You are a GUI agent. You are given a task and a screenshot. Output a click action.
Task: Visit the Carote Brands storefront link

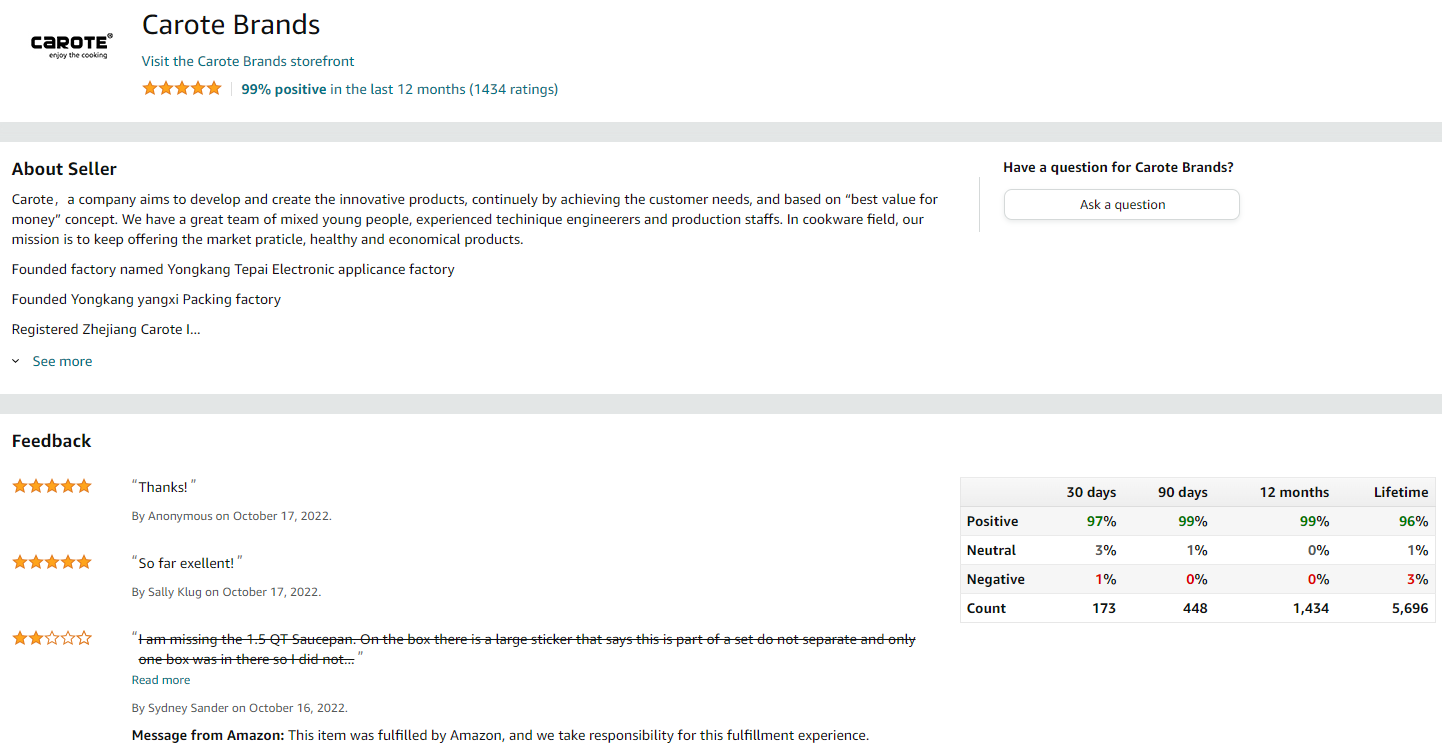[248, 61]
